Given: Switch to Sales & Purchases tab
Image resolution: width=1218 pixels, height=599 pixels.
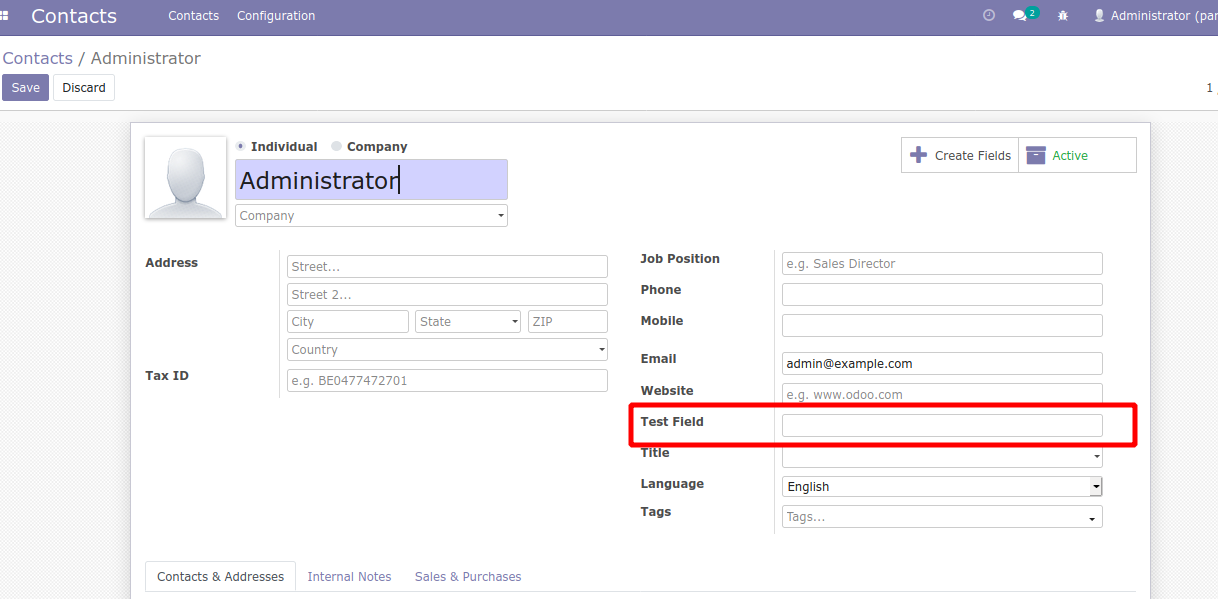Looking at the screenshot, I should tap(468, 577).
